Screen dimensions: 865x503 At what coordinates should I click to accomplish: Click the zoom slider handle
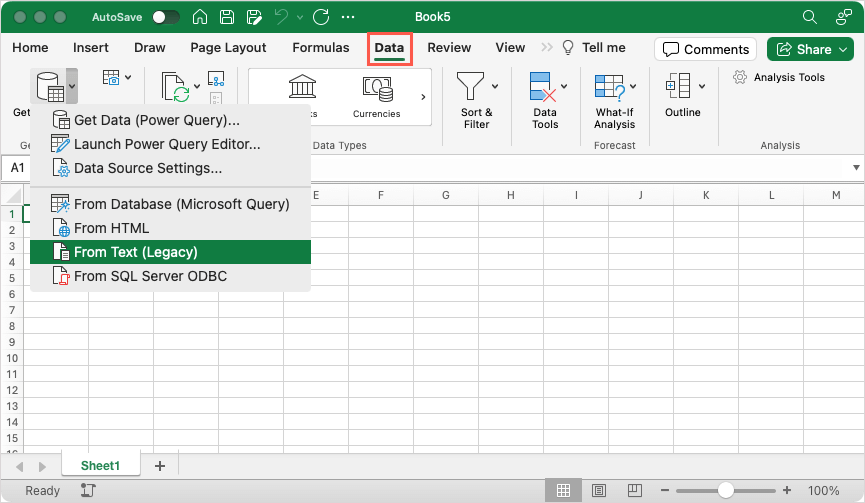(726, 491)
